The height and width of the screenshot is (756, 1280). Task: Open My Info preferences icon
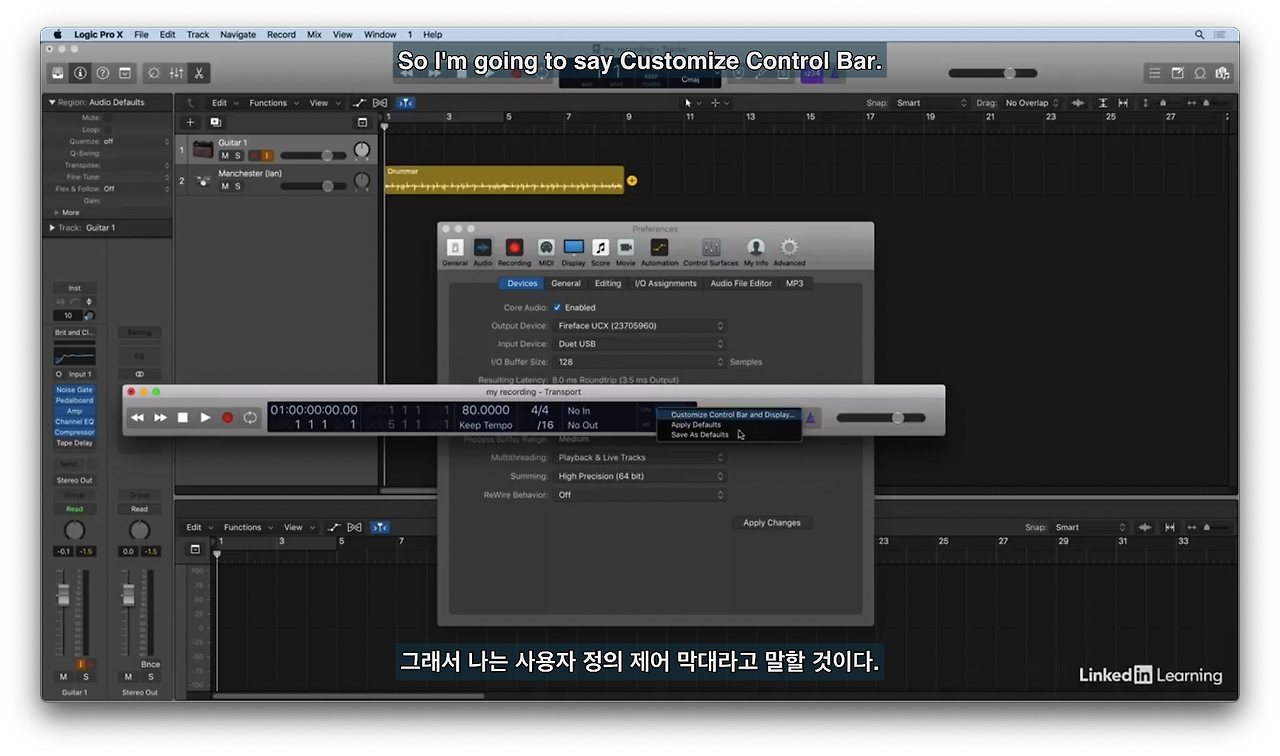[756, 251]
